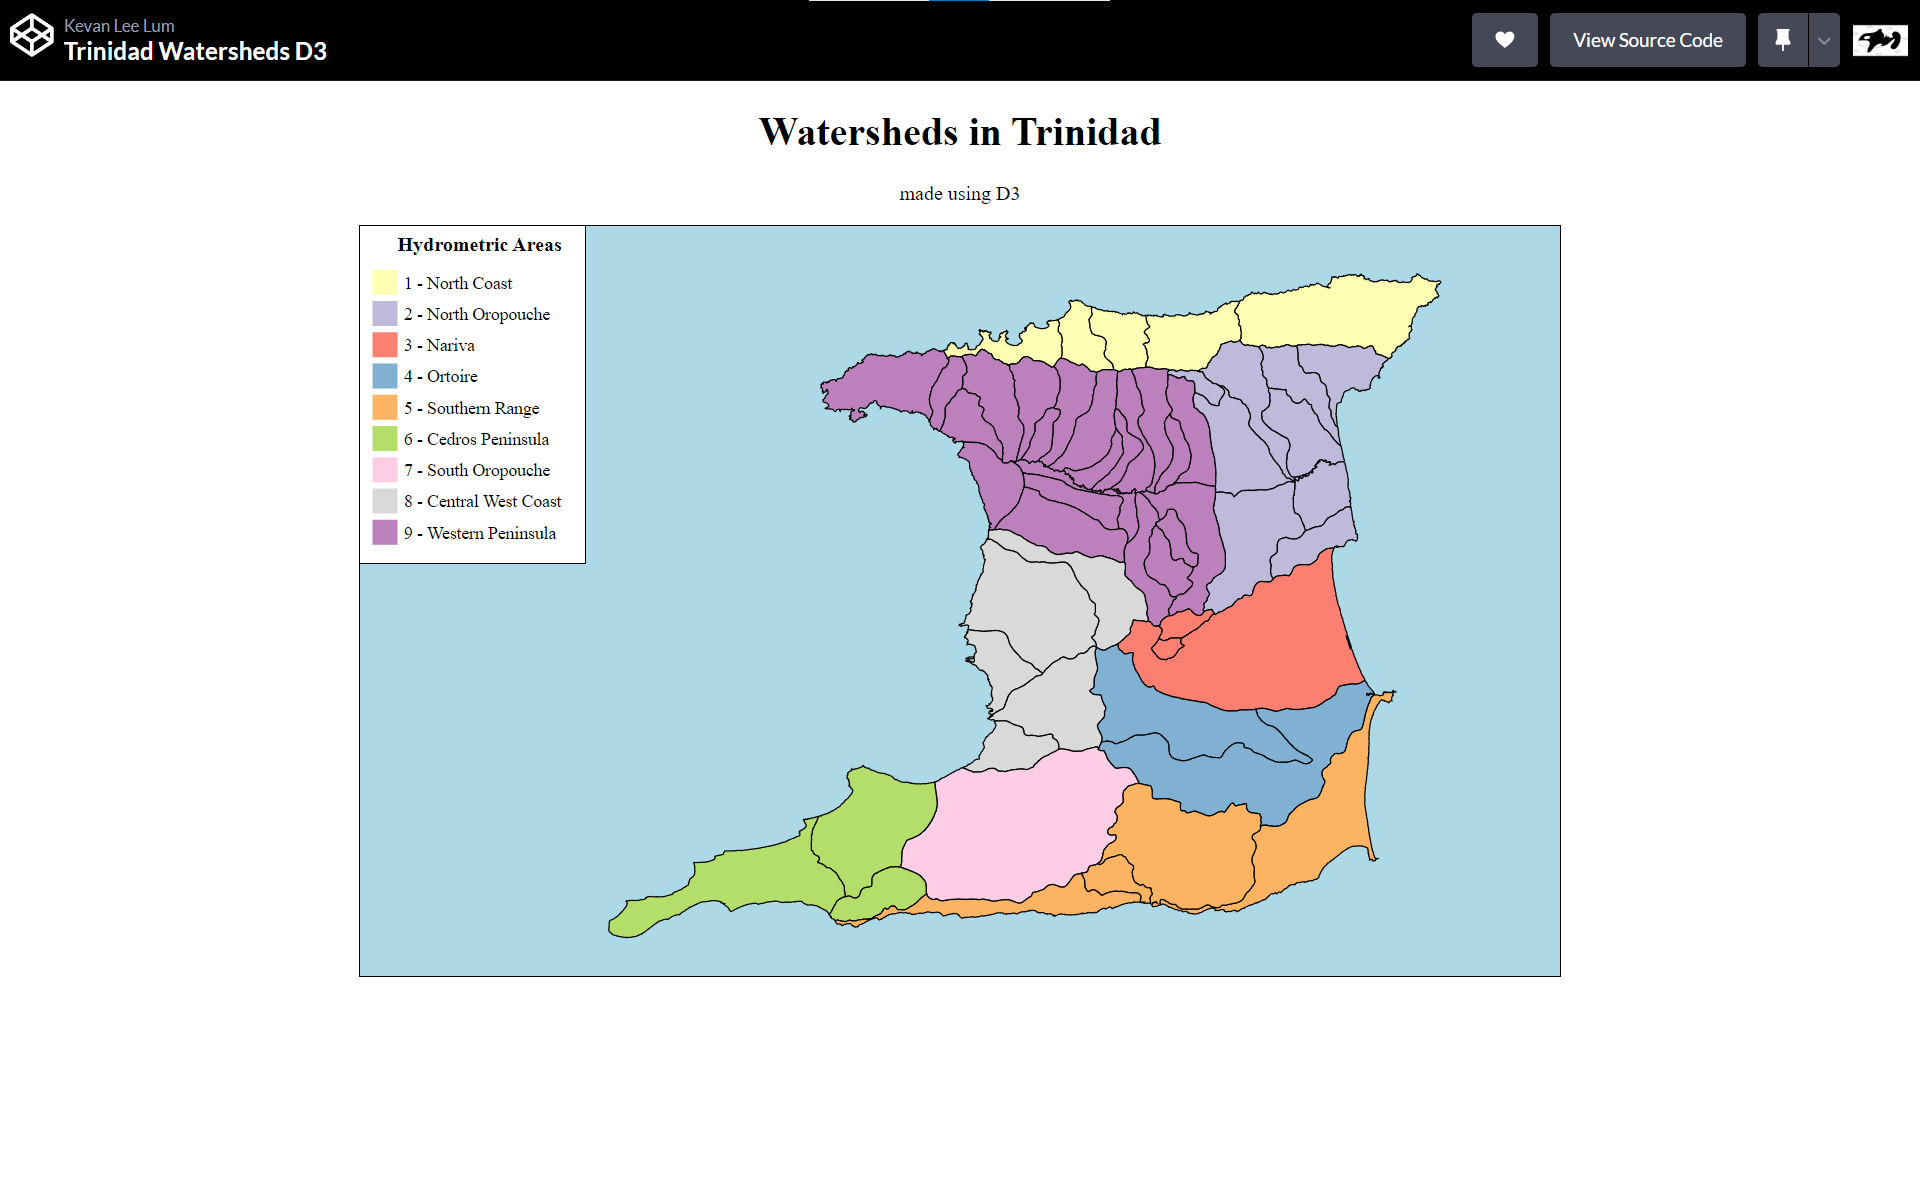Click the Trinidad Watersheds D3 title

(x=195, y=52)
